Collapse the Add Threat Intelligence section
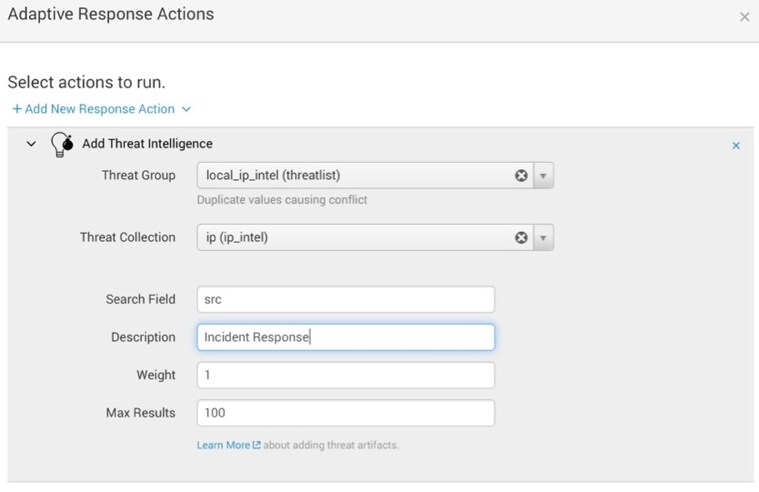Screen dimensions: 759x492 point(31,144)
